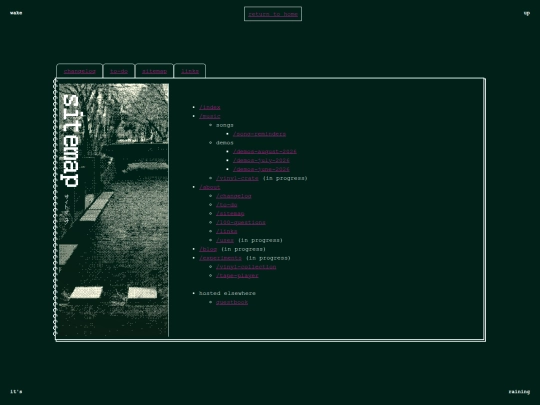The image size is (540, 405).
Task: Click the "demos" list label
Action: click(225, 143)
